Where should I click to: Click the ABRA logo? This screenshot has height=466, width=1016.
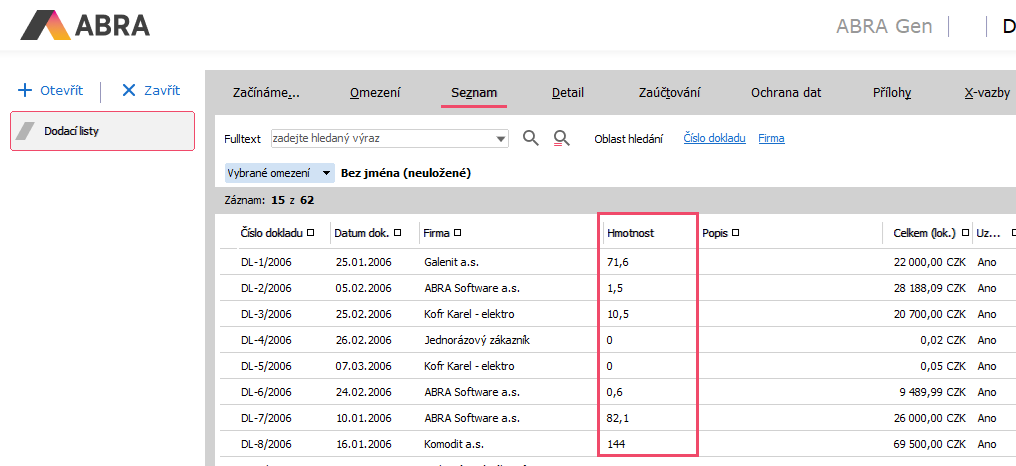pyautogui.click(x=85, y=25)
